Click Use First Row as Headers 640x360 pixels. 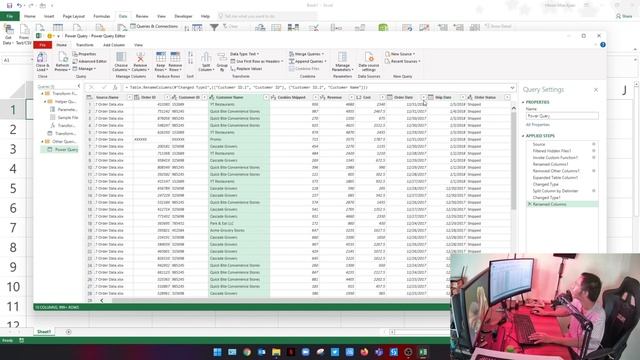[x=257, y=61]
